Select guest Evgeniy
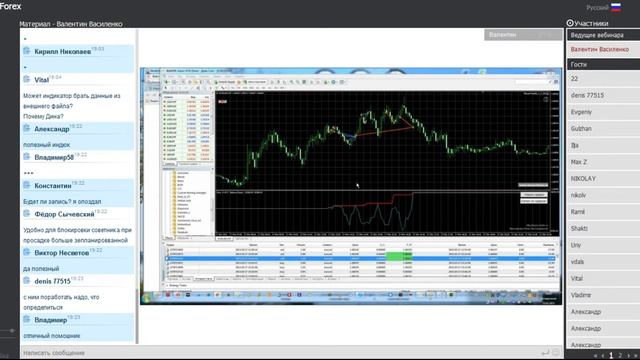The image size is (640, 360). tap(603, 112)
